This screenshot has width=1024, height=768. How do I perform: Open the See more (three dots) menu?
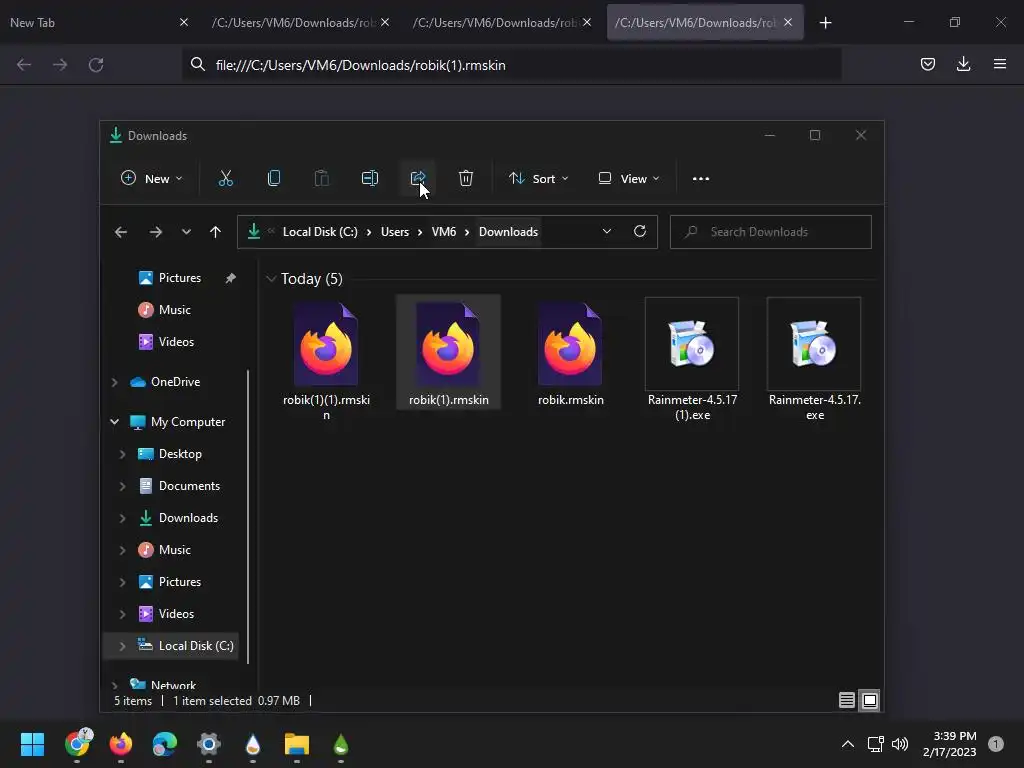pyautogui.click(x=701, y=178)
